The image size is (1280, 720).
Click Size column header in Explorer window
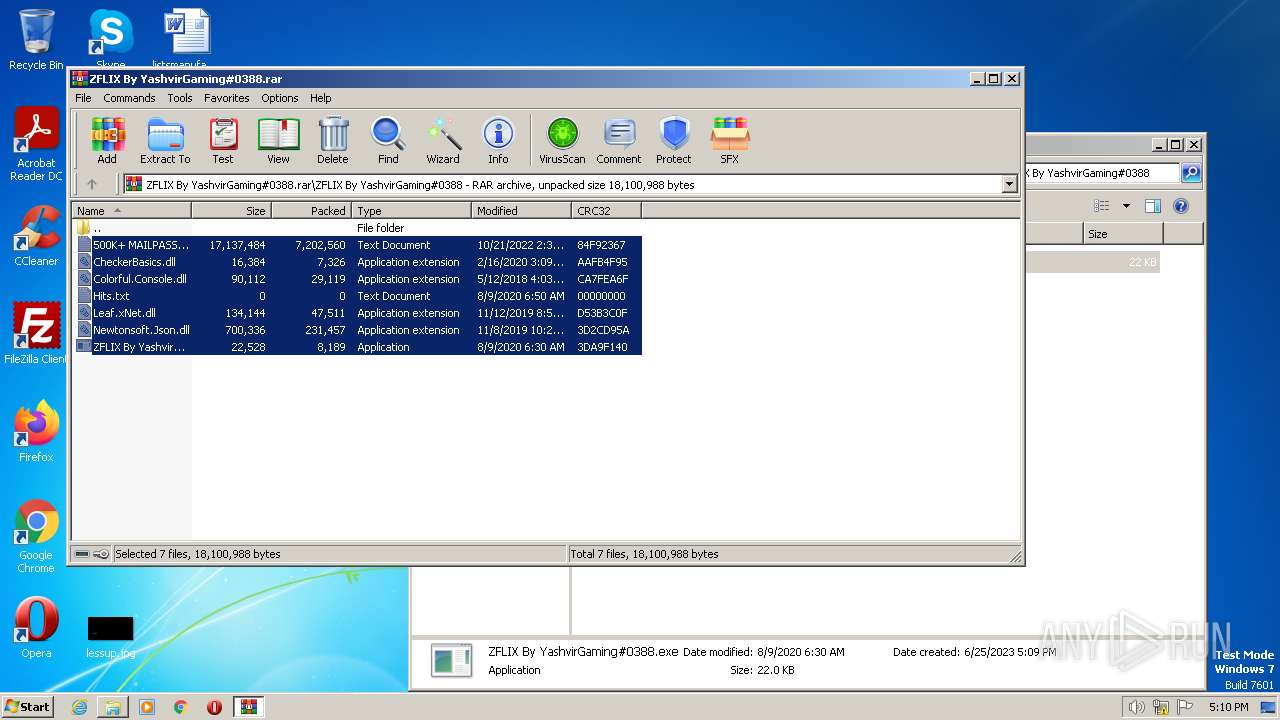tap(1123, 234)
